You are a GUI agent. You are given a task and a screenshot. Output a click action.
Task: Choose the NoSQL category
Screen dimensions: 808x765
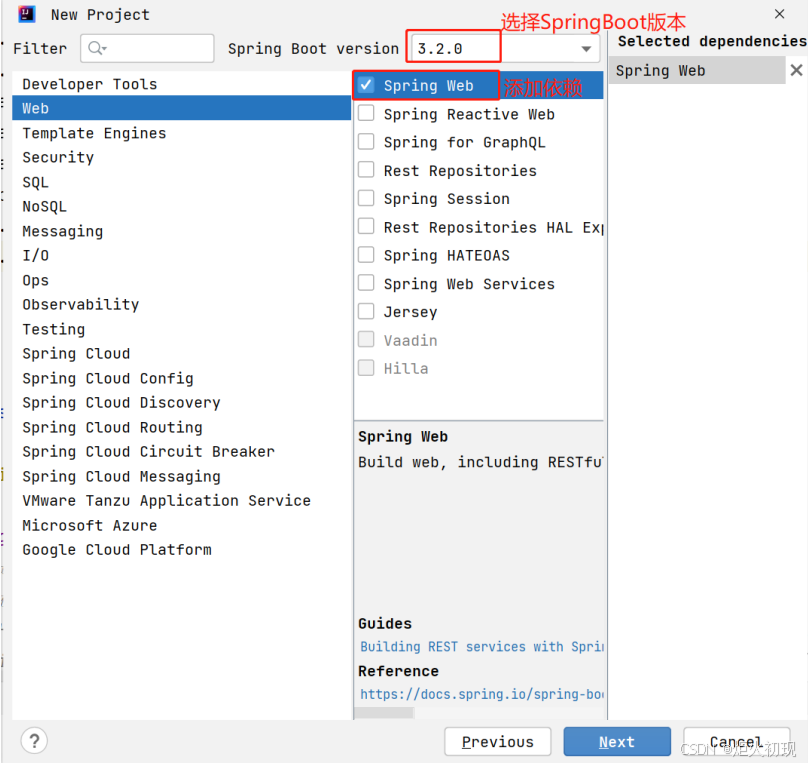(x=181, y=207)
